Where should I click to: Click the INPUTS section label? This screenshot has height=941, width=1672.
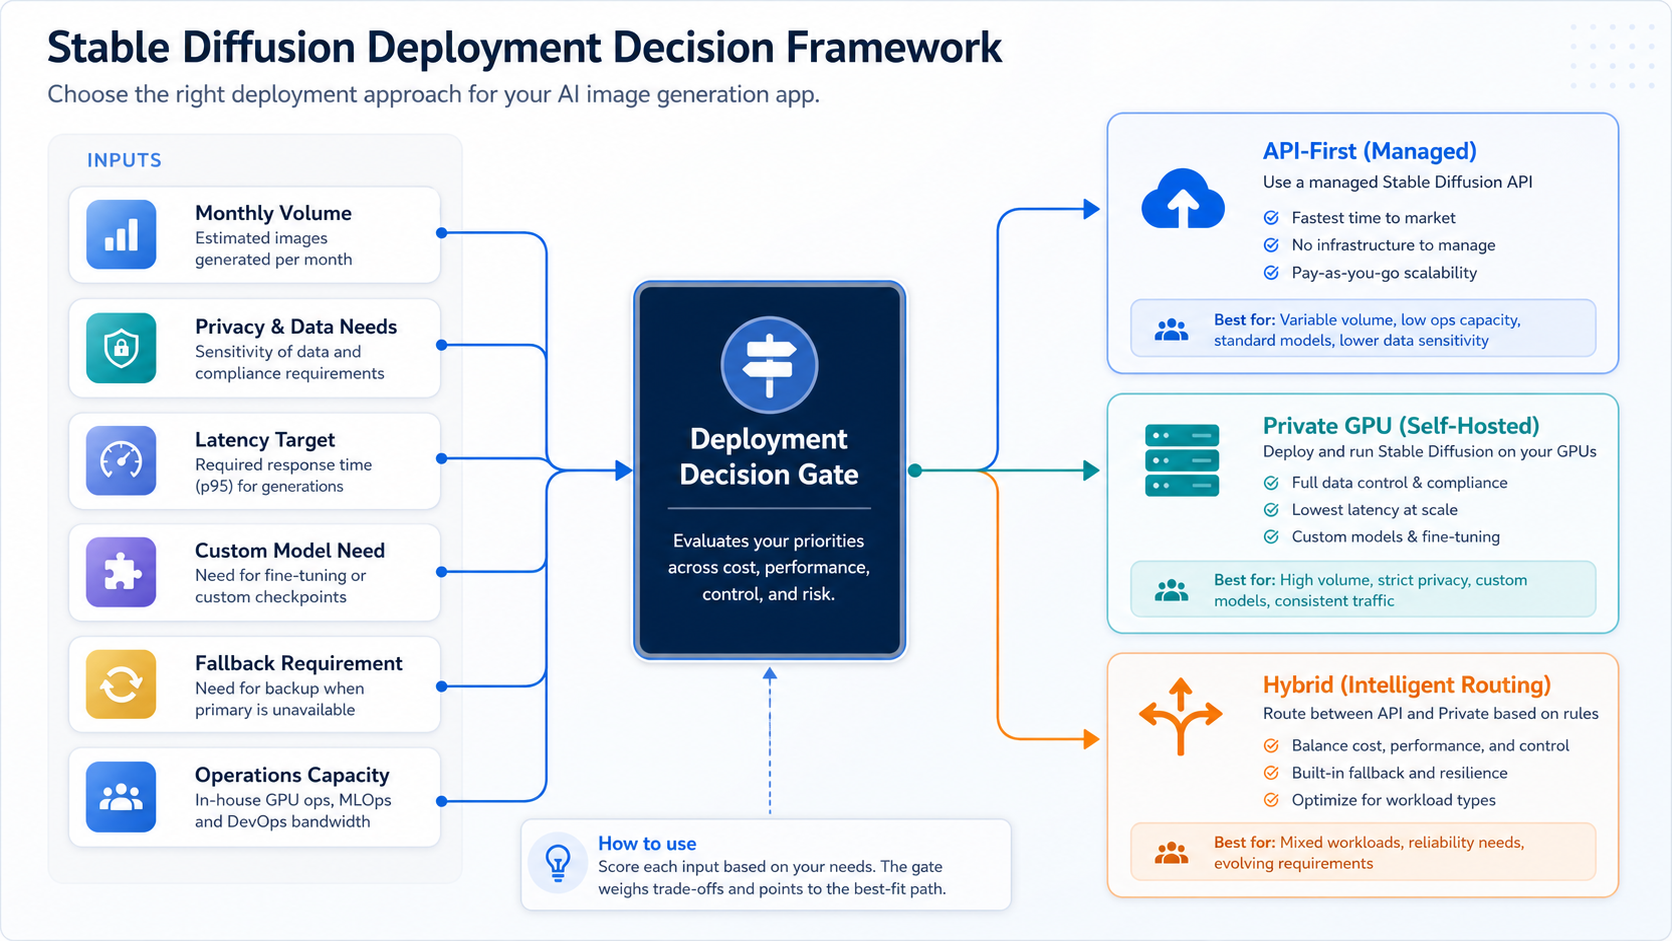pos(124,160)
